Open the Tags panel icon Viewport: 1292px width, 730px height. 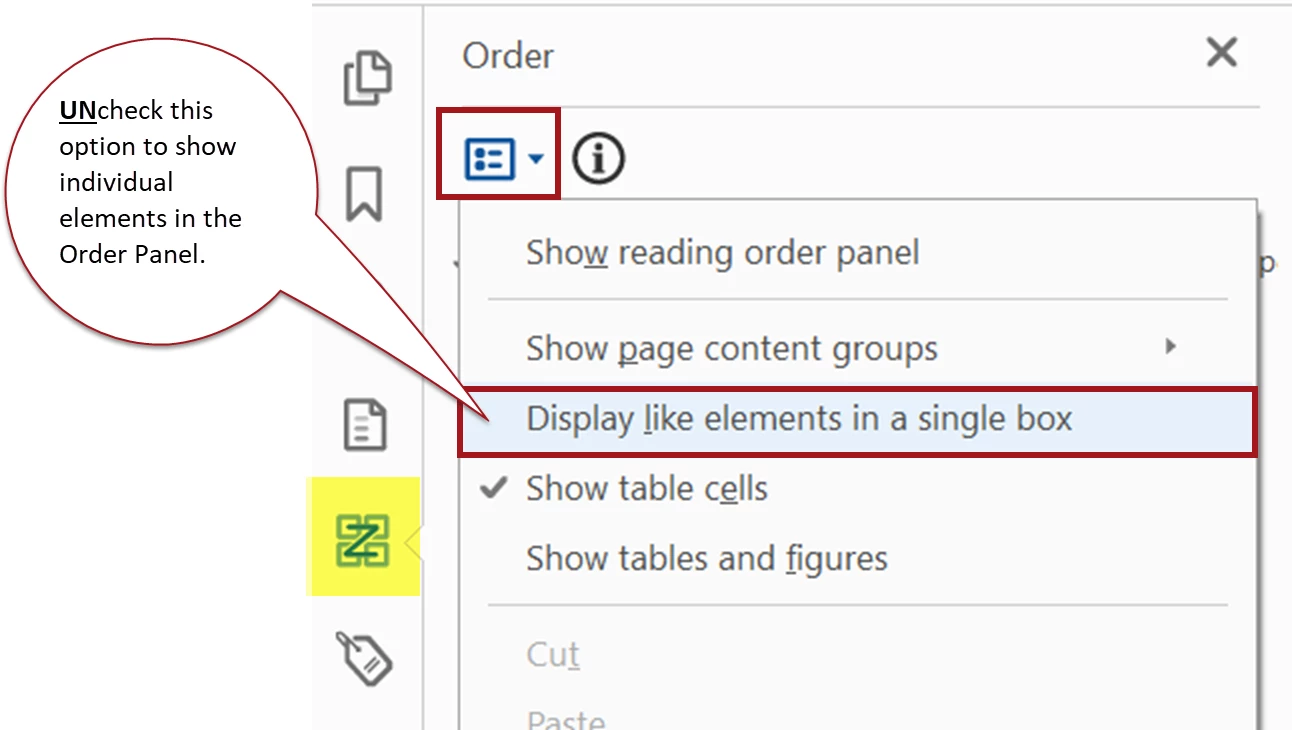363,657
